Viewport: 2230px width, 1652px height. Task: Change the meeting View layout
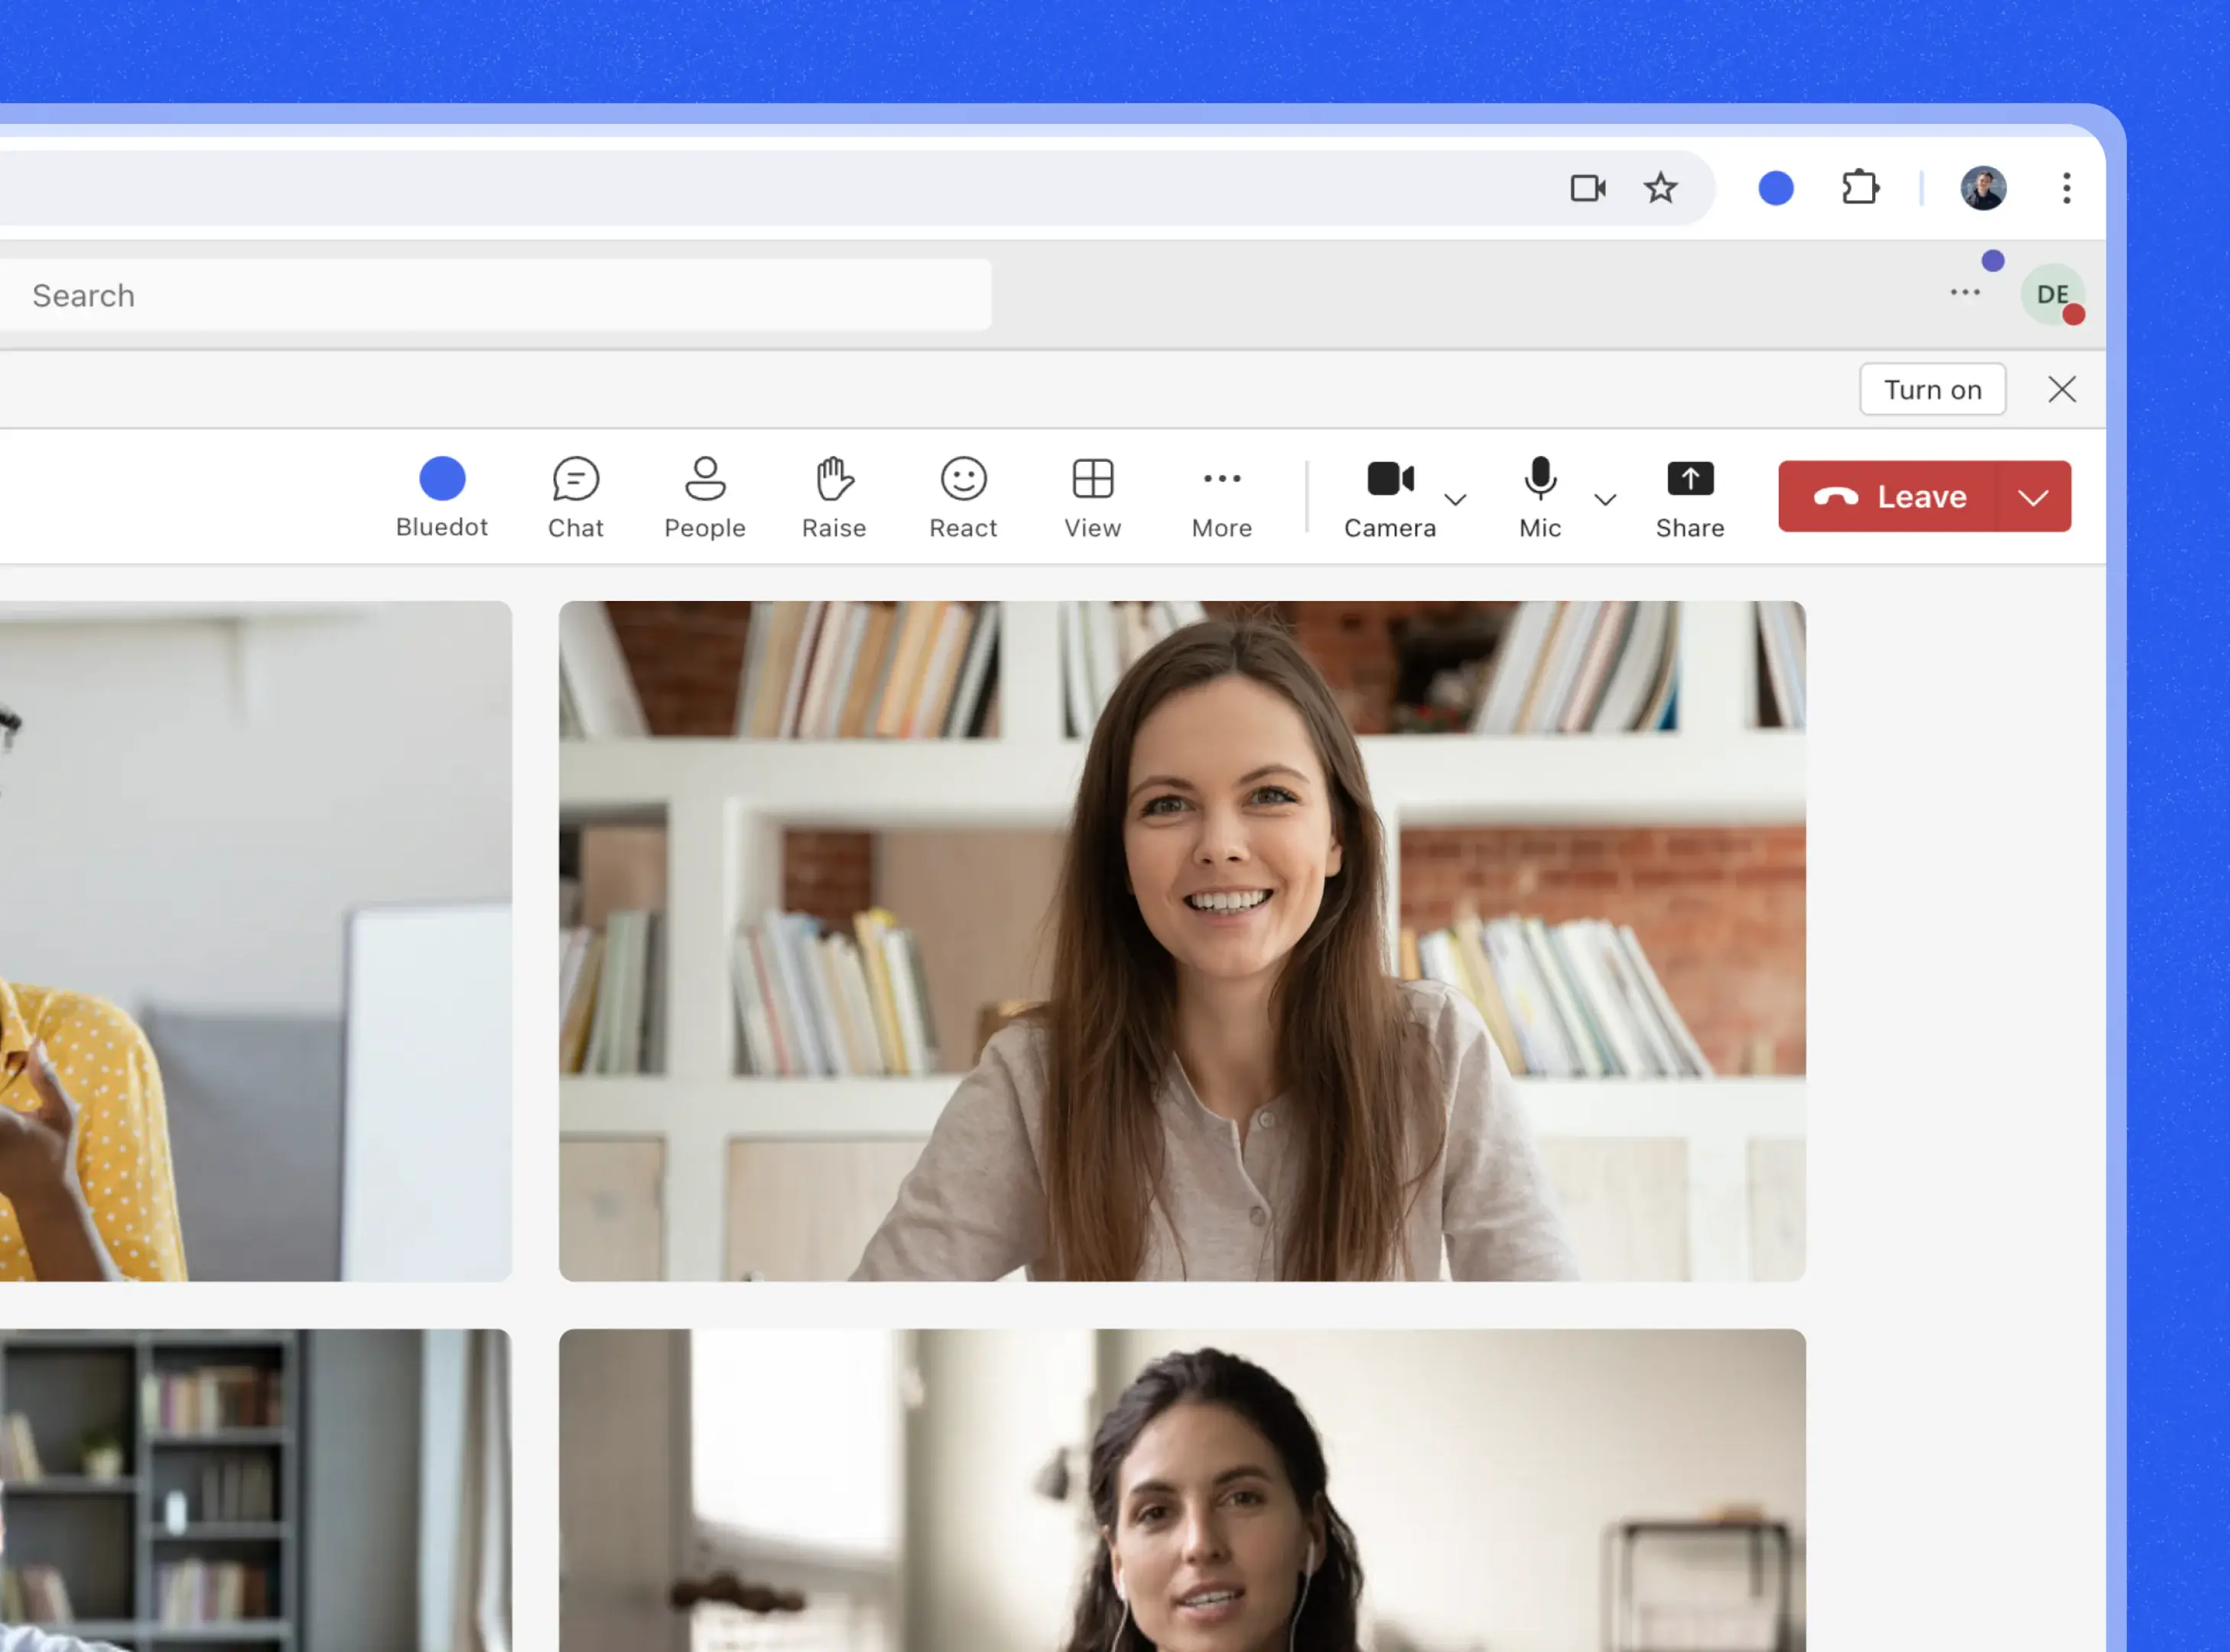(x=1092, y=497)
